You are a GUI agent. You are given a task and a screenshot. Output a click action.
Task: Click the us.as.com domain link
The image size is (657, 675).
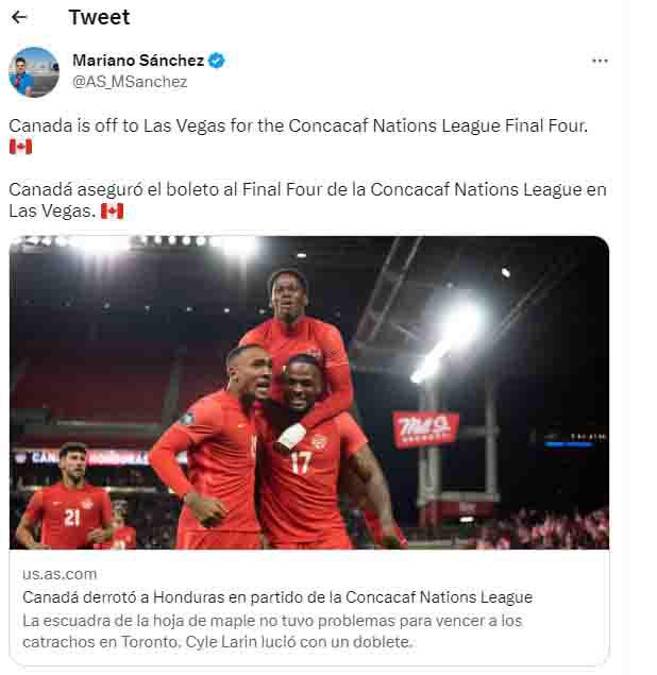59,574
